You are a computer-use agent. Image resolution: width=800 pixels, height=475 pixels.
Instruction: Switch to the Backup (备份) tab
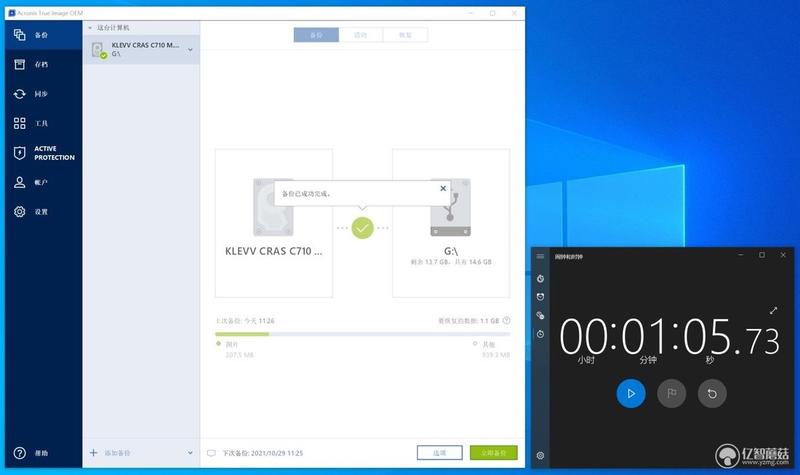(x=316, y=35)
